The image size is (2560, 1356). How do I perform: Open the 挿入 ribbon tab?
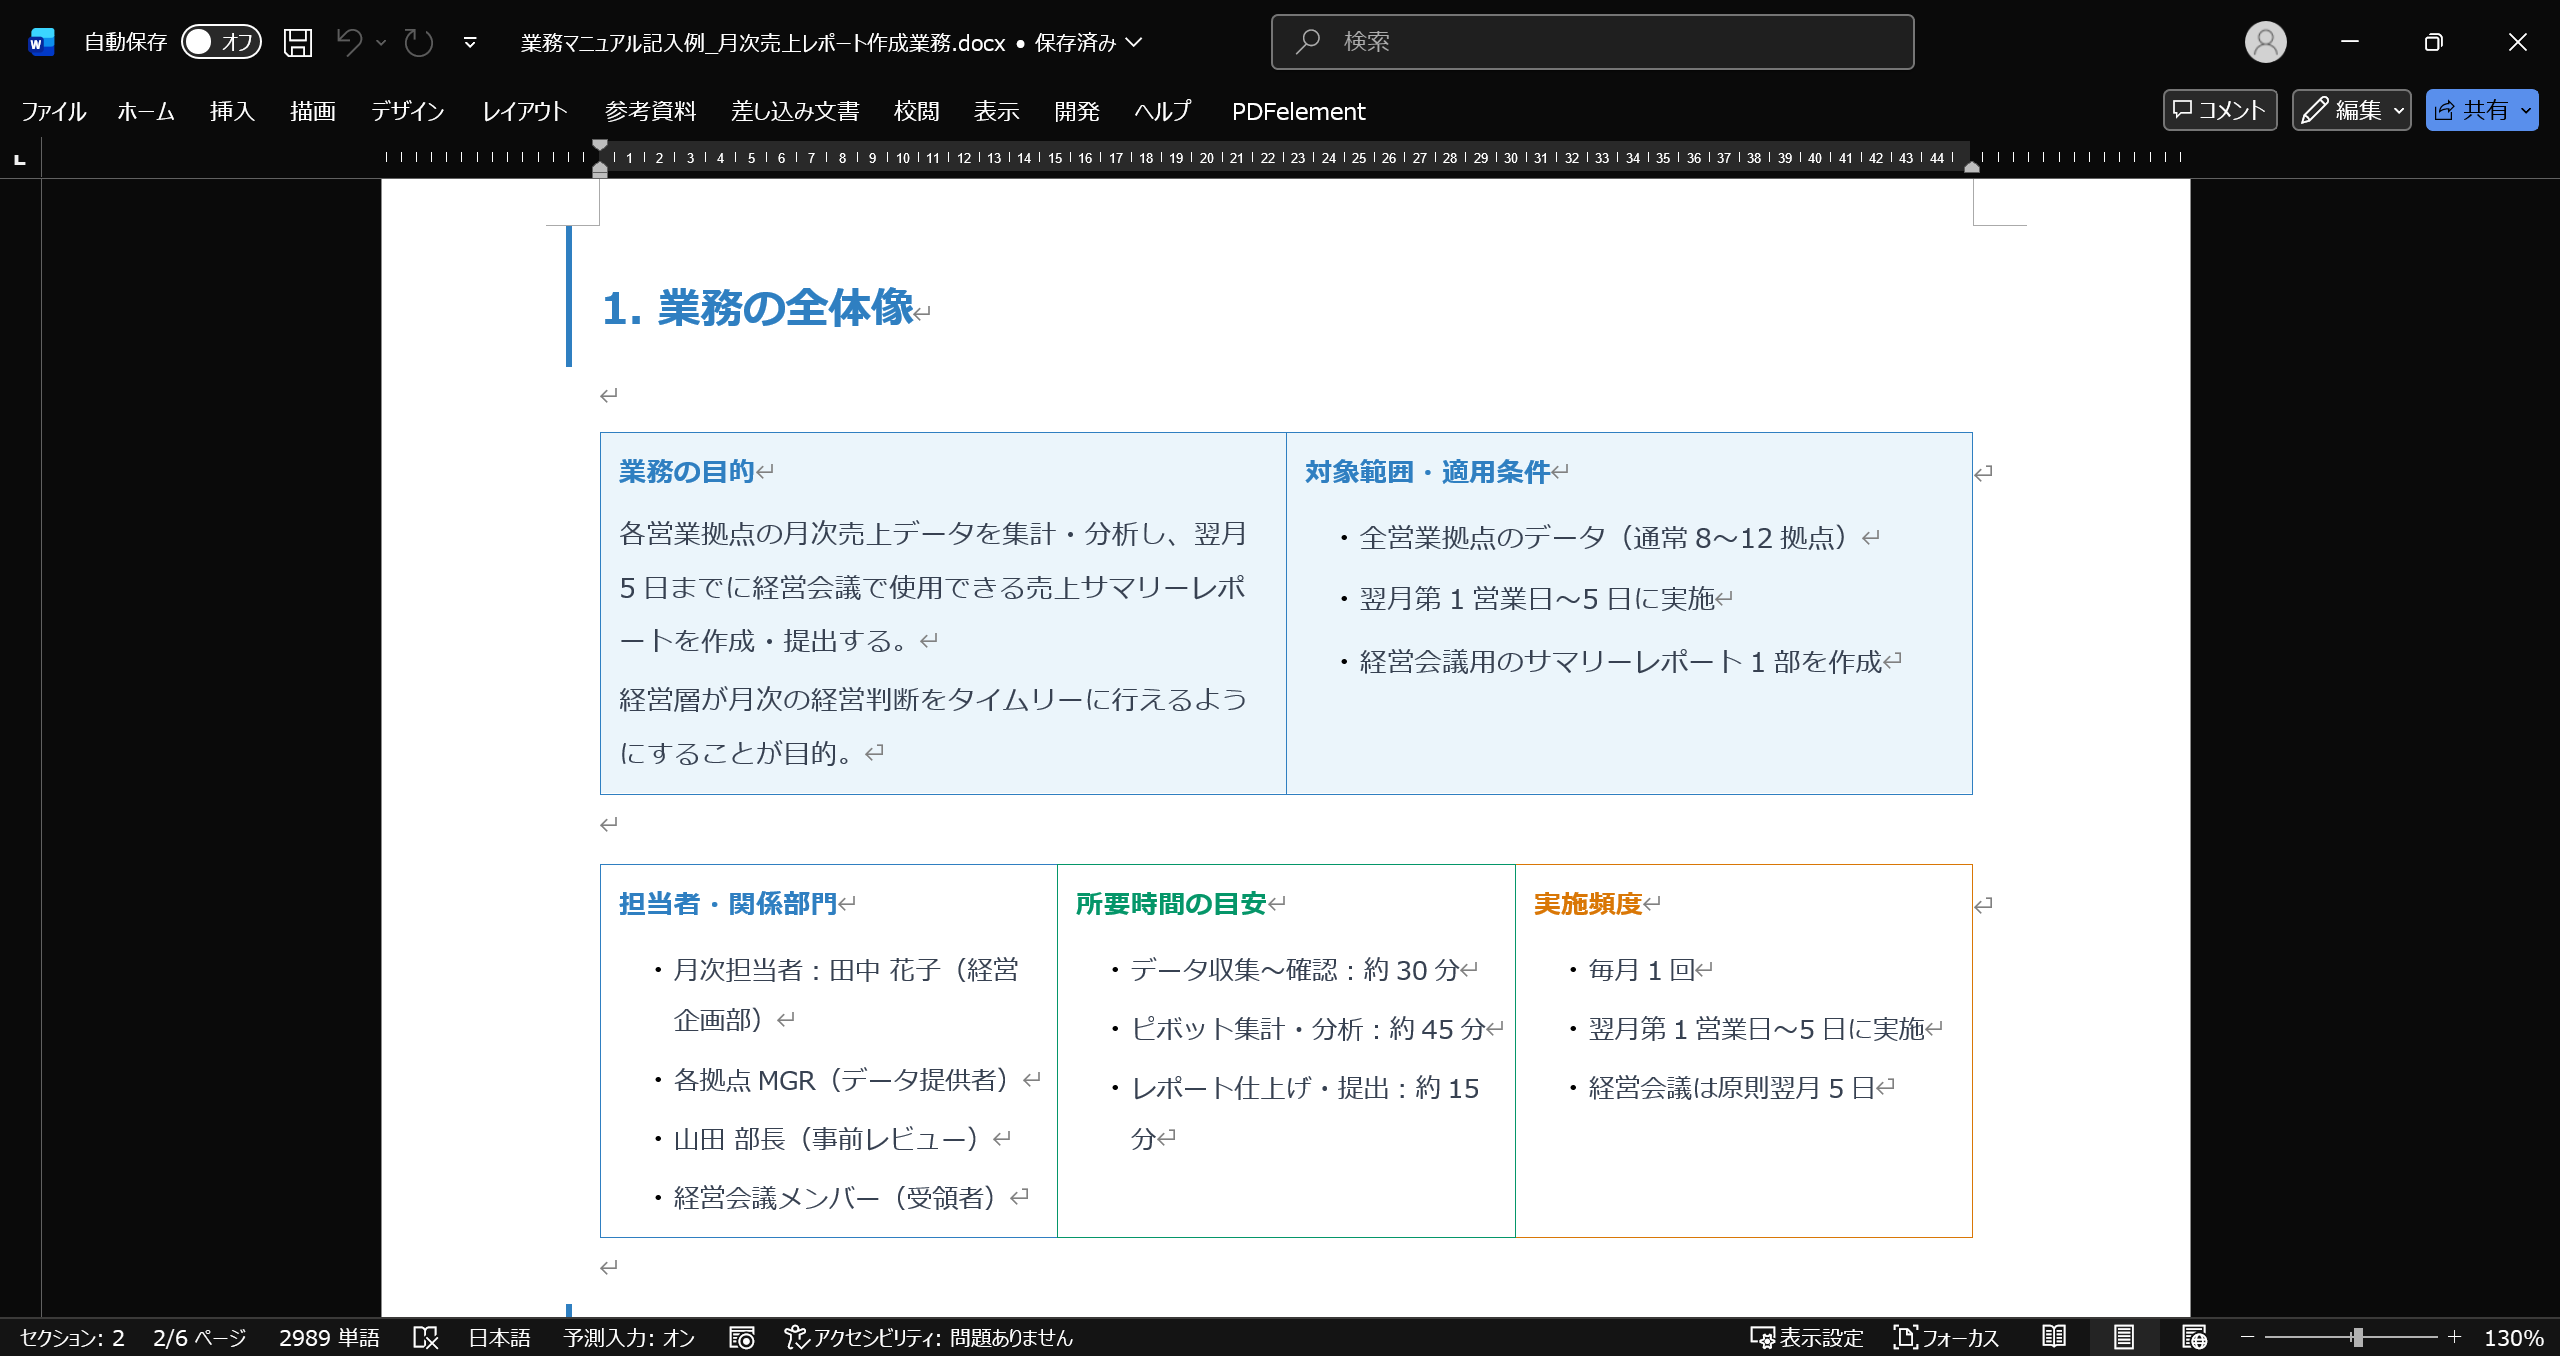click(232, 111)
